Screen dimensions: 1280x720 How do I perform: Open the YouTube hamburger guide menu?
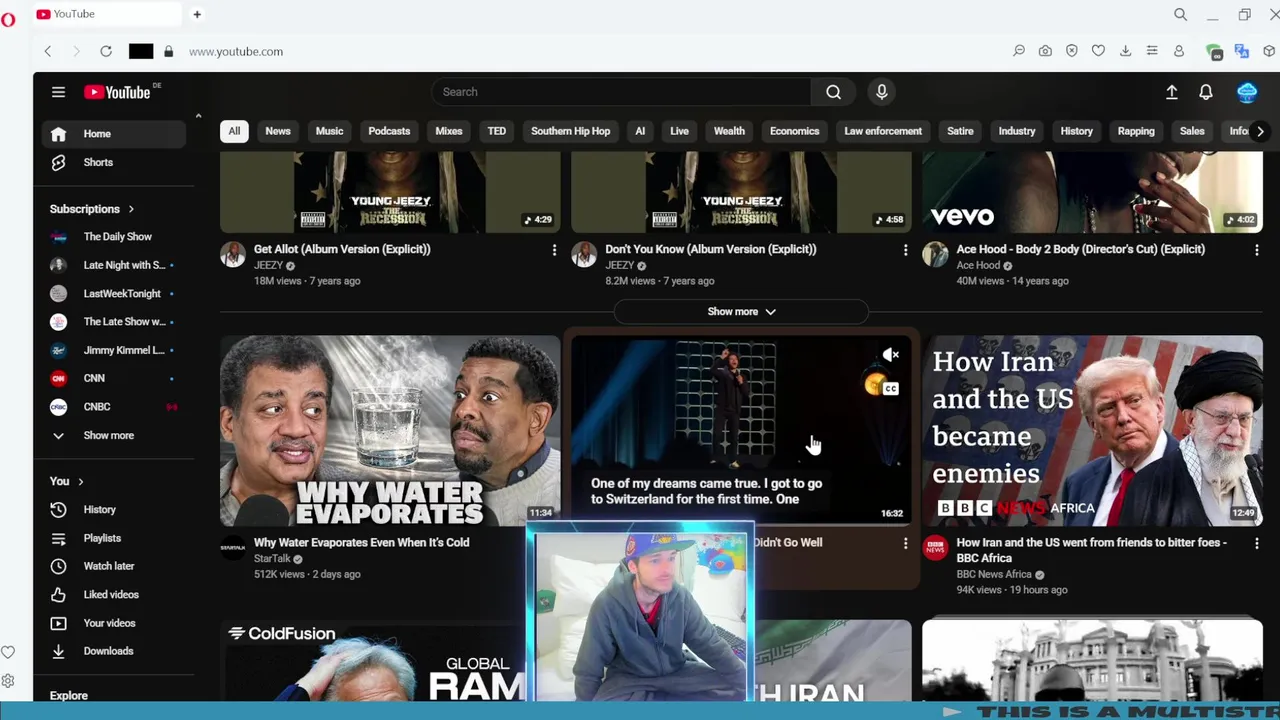click(58, 92)
